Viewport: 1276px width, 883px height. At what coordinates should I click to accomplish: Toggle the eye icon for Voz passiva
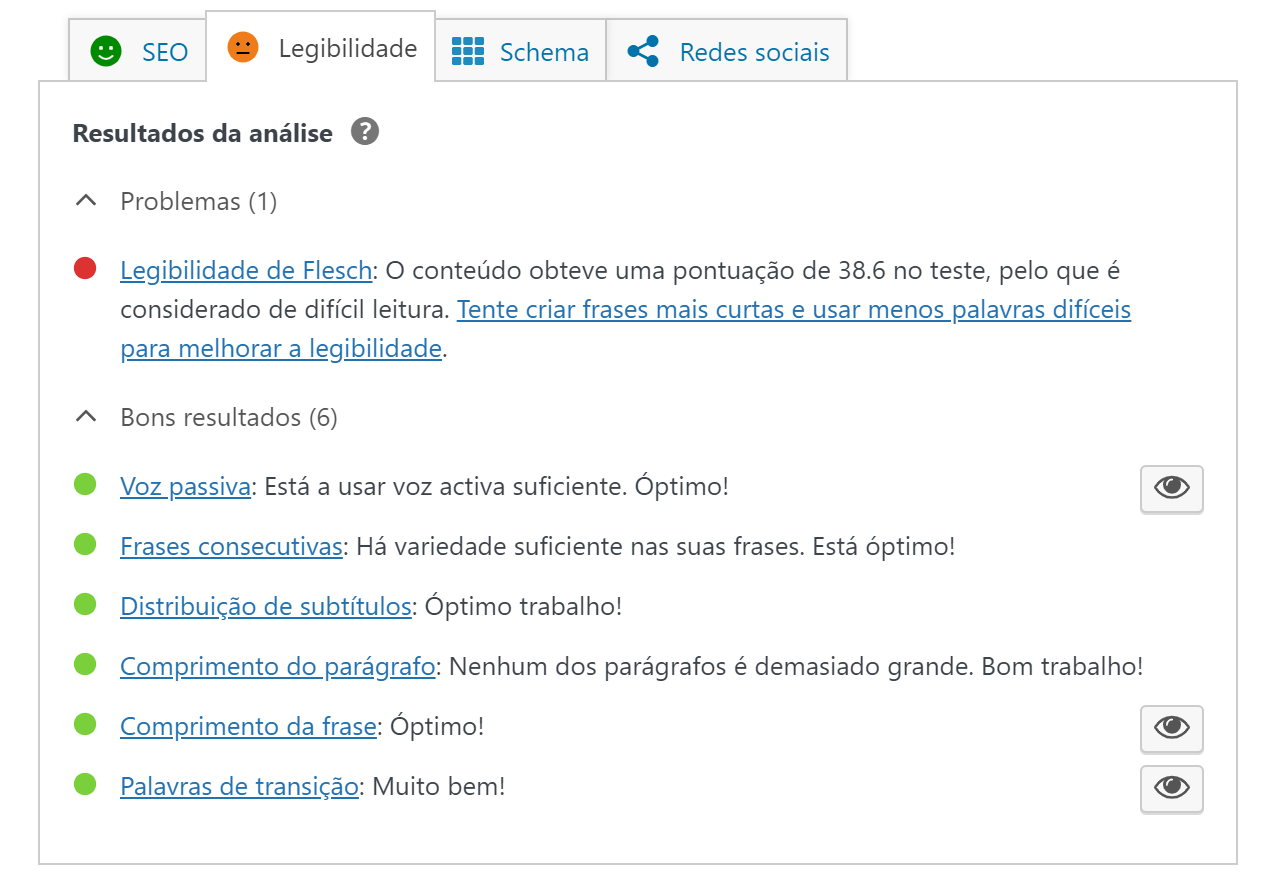[x=1171, y=489]
